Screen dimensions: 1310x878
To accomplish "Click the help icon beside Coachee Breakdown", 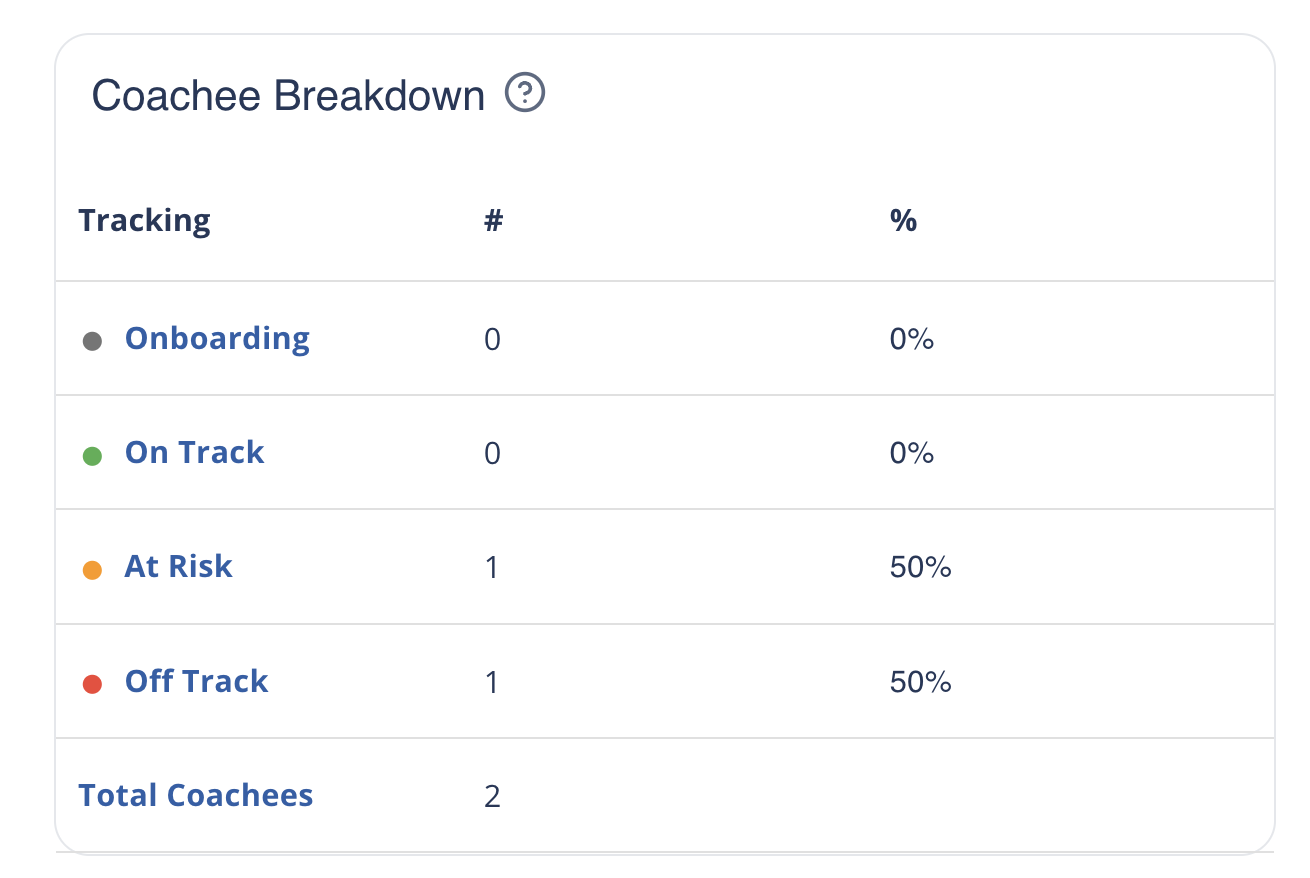I will [x=525, y=94].
